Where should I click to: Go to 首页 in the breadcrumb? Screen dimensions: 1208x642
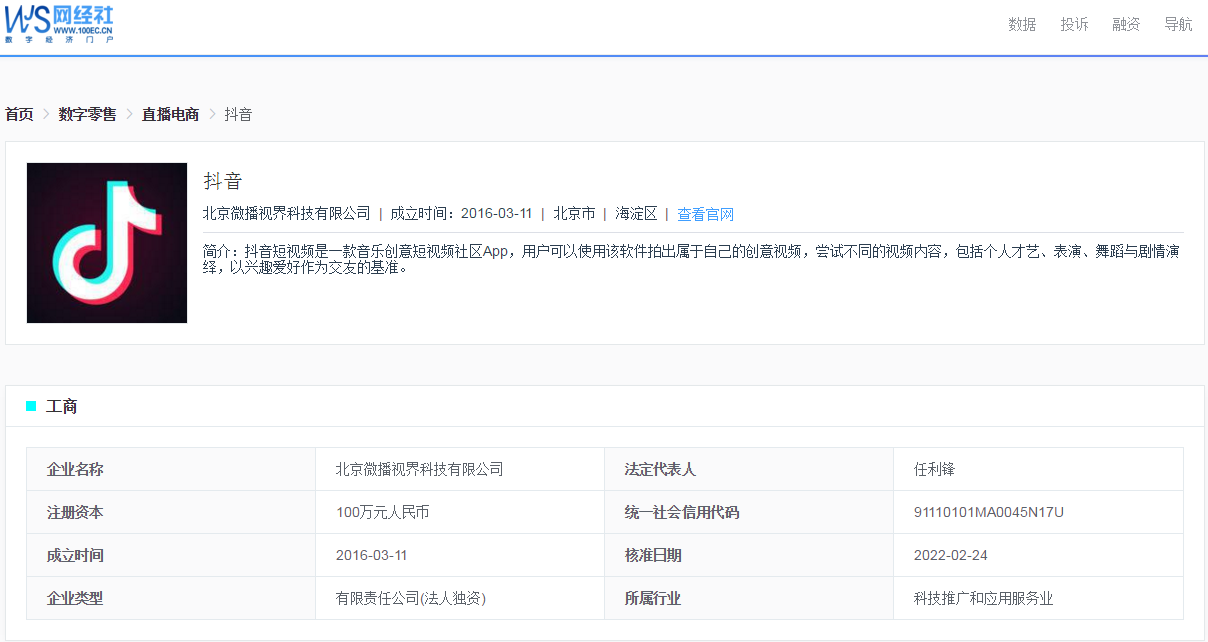point(19,114)
